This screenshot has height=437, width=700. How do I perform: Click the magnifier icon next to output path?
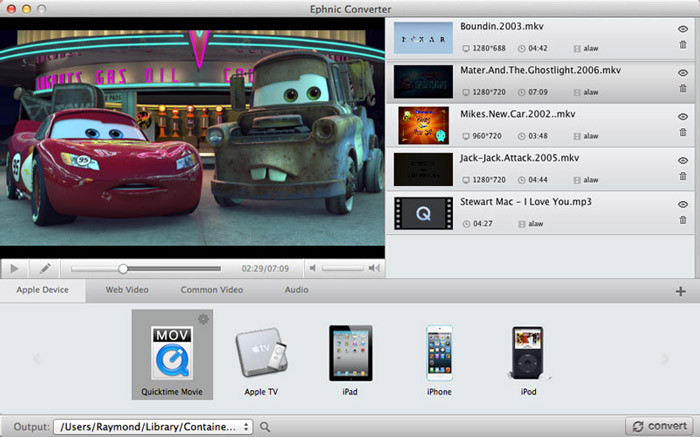click(x=265, y=427)
